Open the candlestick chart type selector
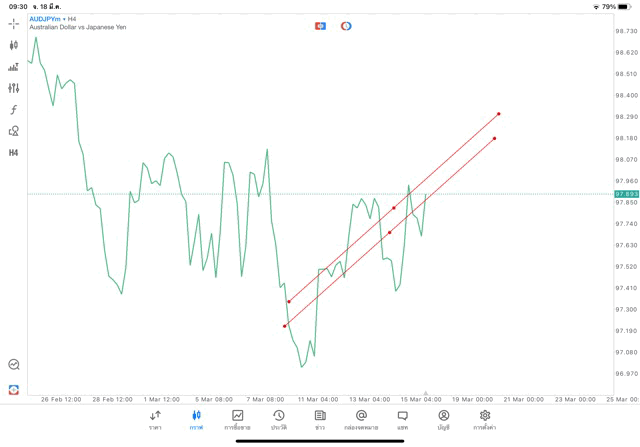Image resolution: width=640 pixels, height=447 pixels. point(13,45)
